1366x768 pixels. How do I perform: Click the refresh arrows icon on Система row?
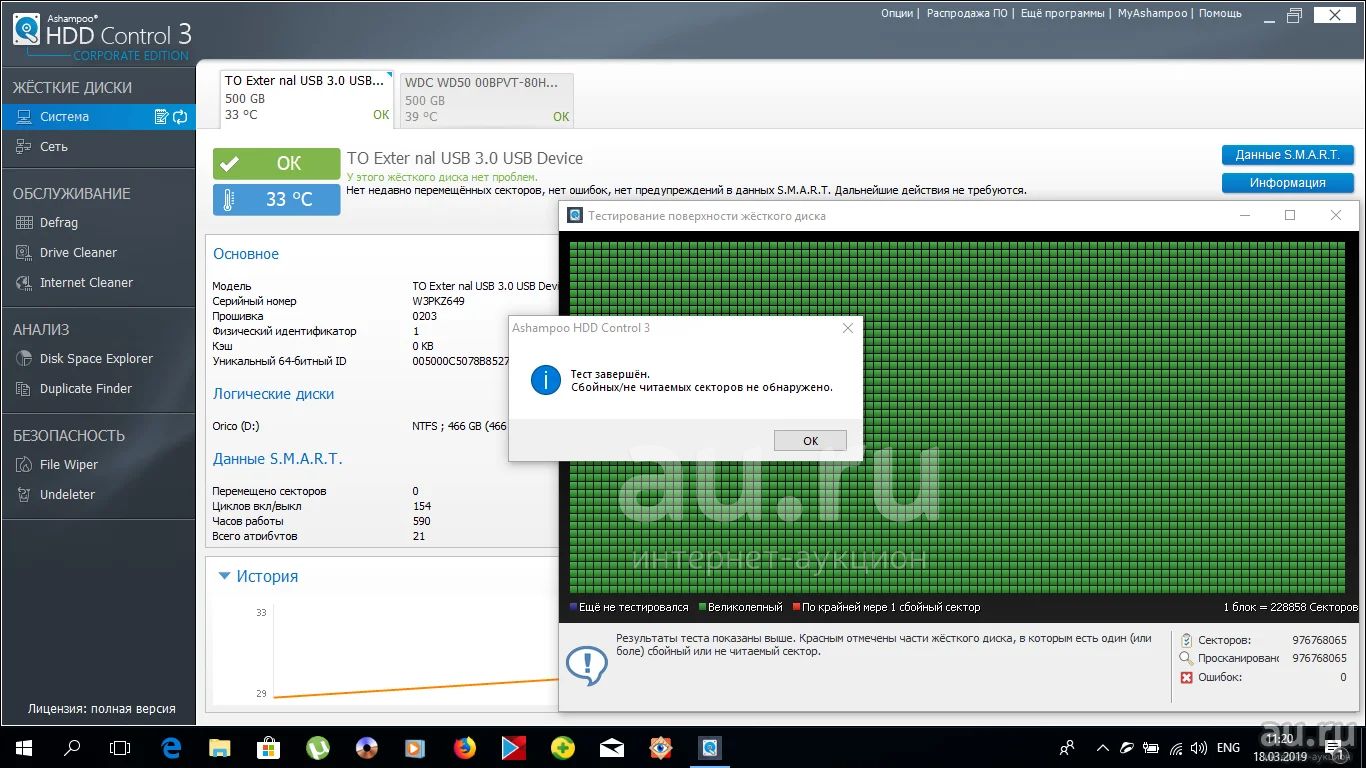(x=180, y=117)
